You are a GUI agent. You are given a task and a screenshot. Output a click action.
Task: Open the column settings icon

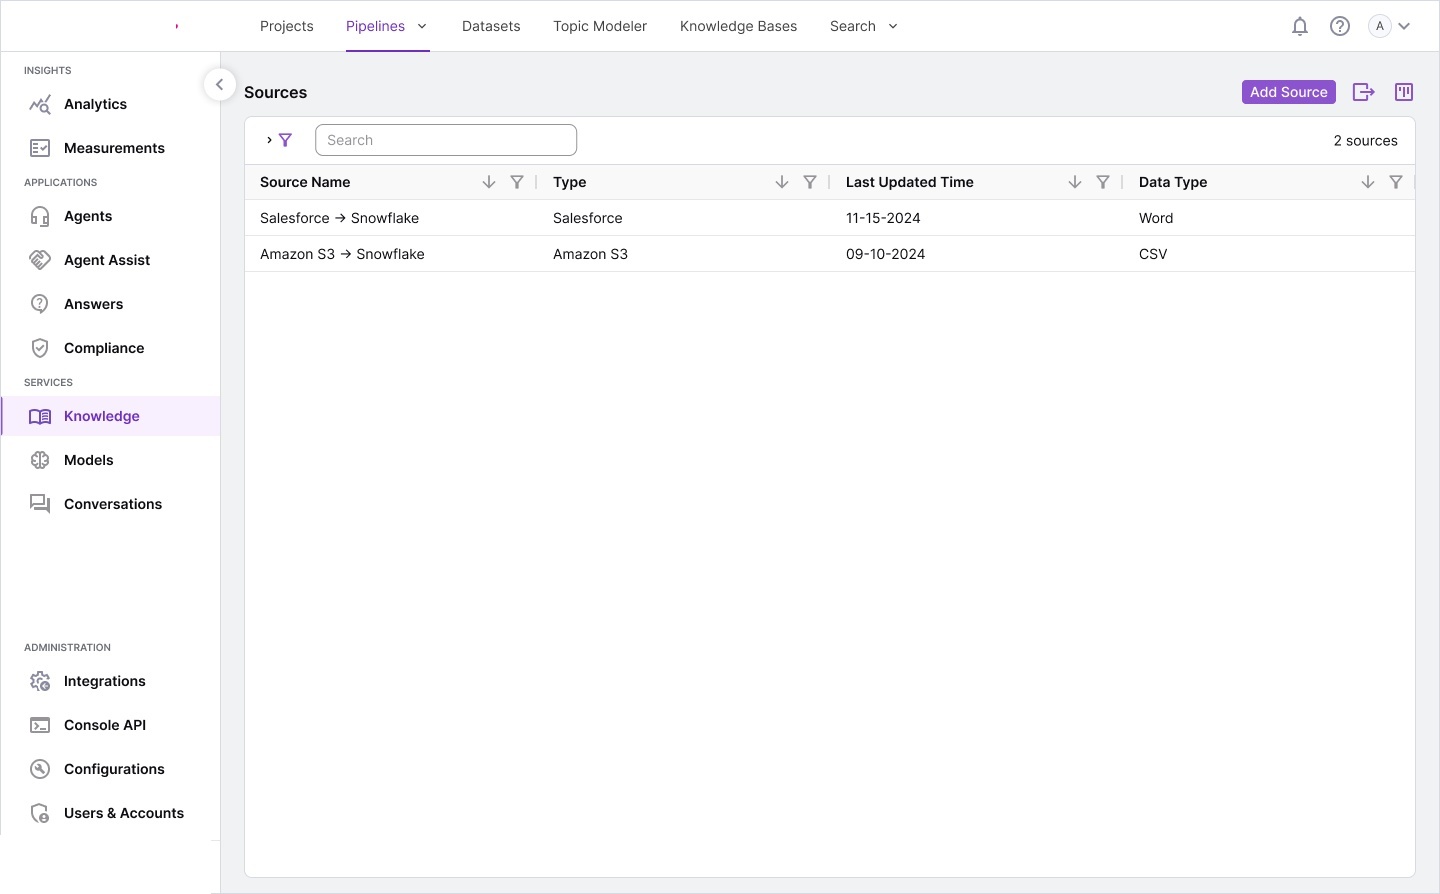coord(1403,92)
